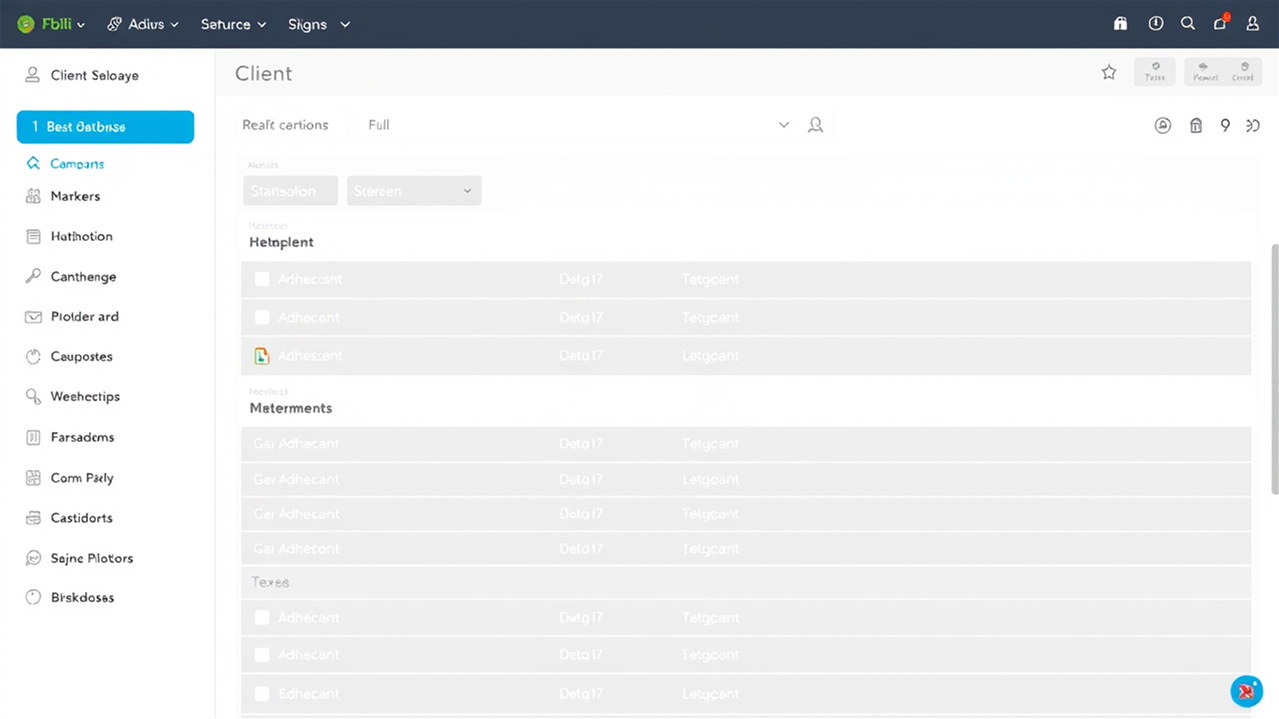Open the Seturce menu
This screenshot has height=719, width=1279.
pos(233,24)
